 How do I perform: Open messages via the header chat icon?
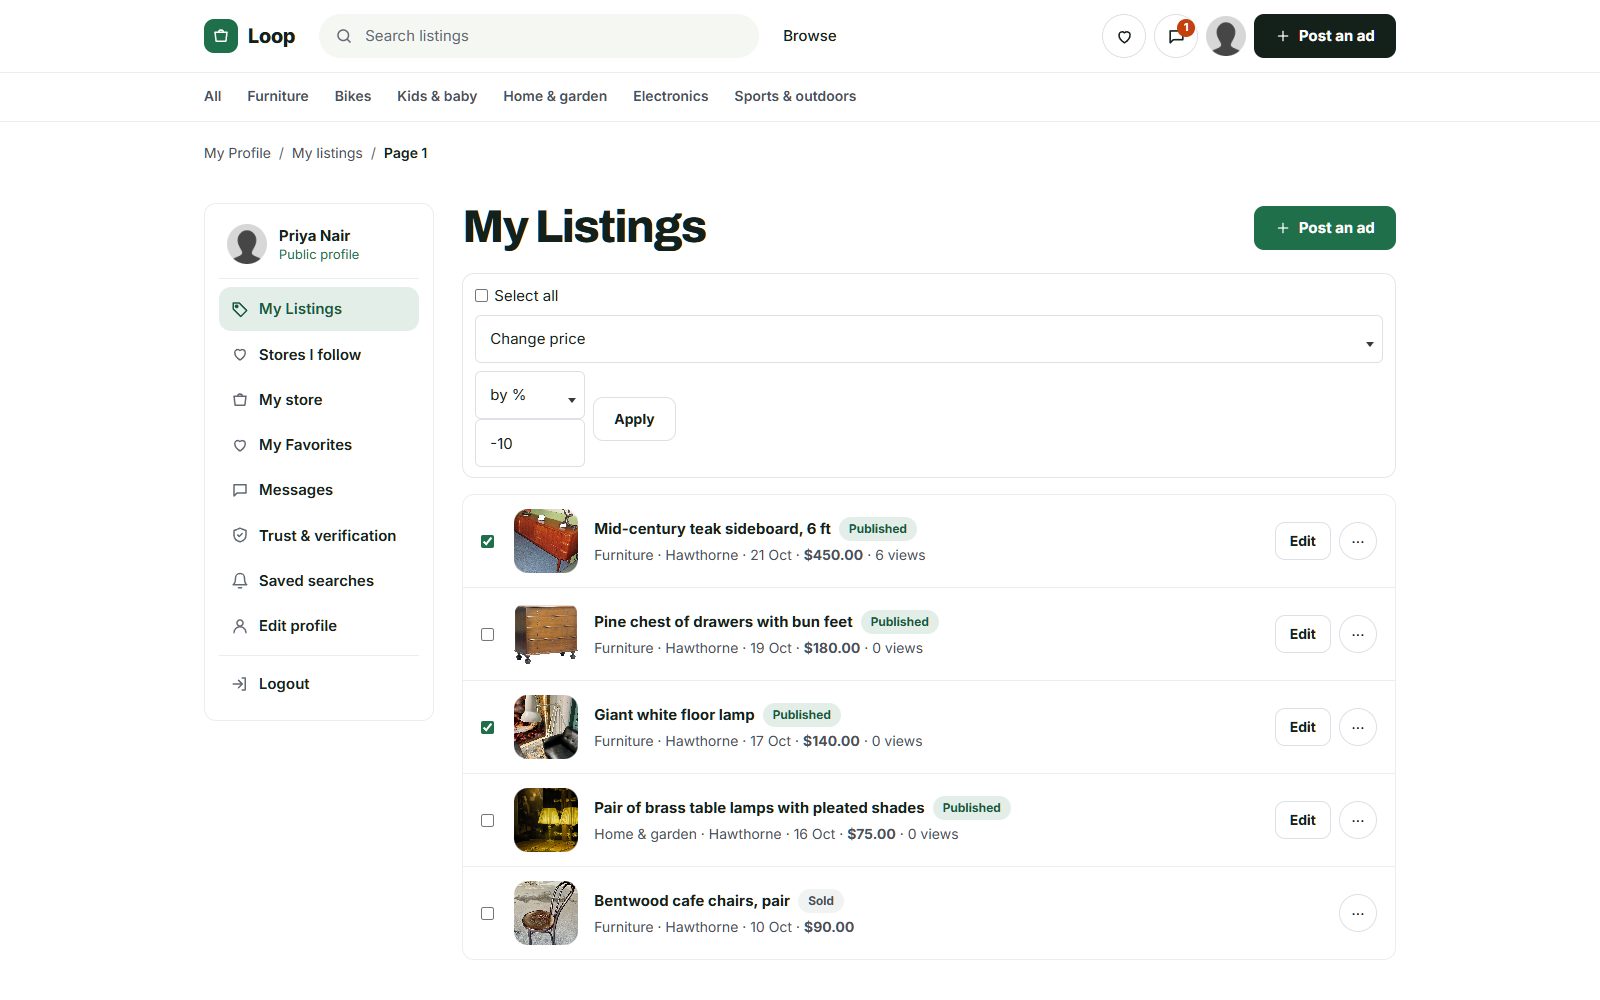click(1176, 36)
